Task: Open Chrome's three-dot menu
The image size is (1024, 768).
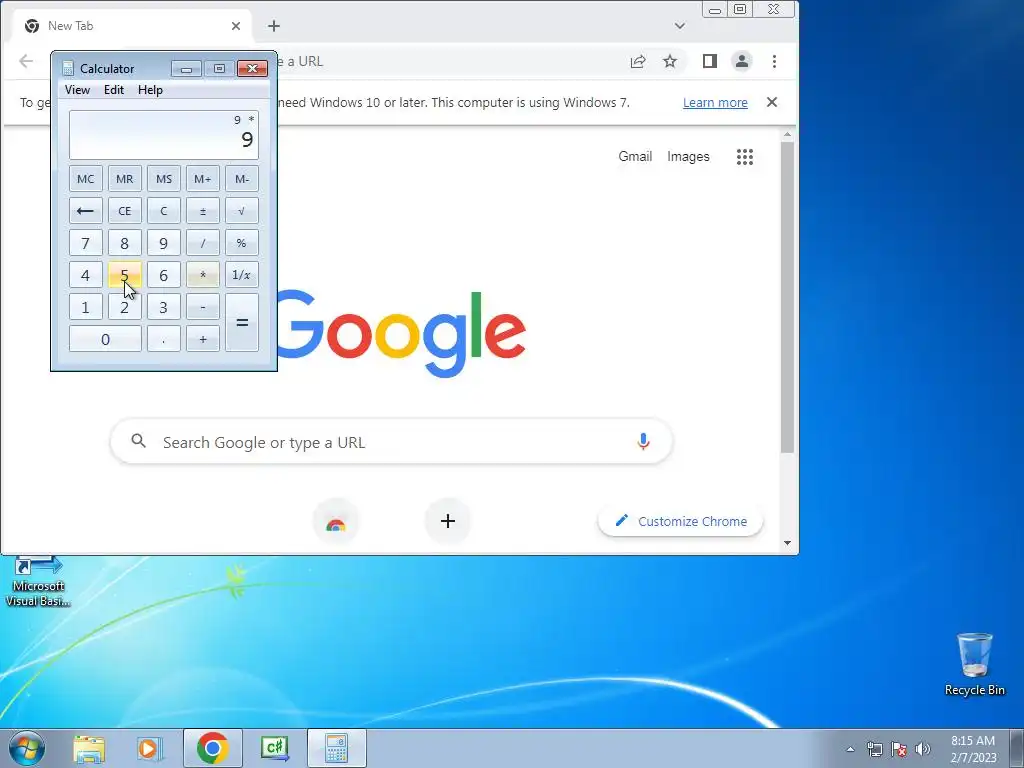Action: point(775,61)
